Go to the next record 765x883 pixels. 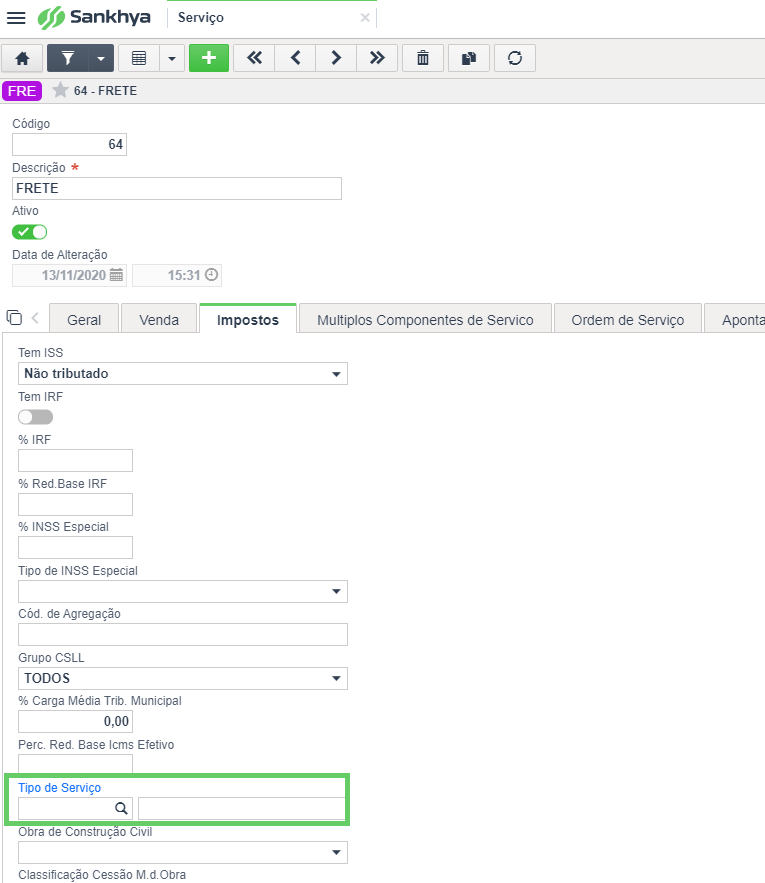tap(336, 58)
